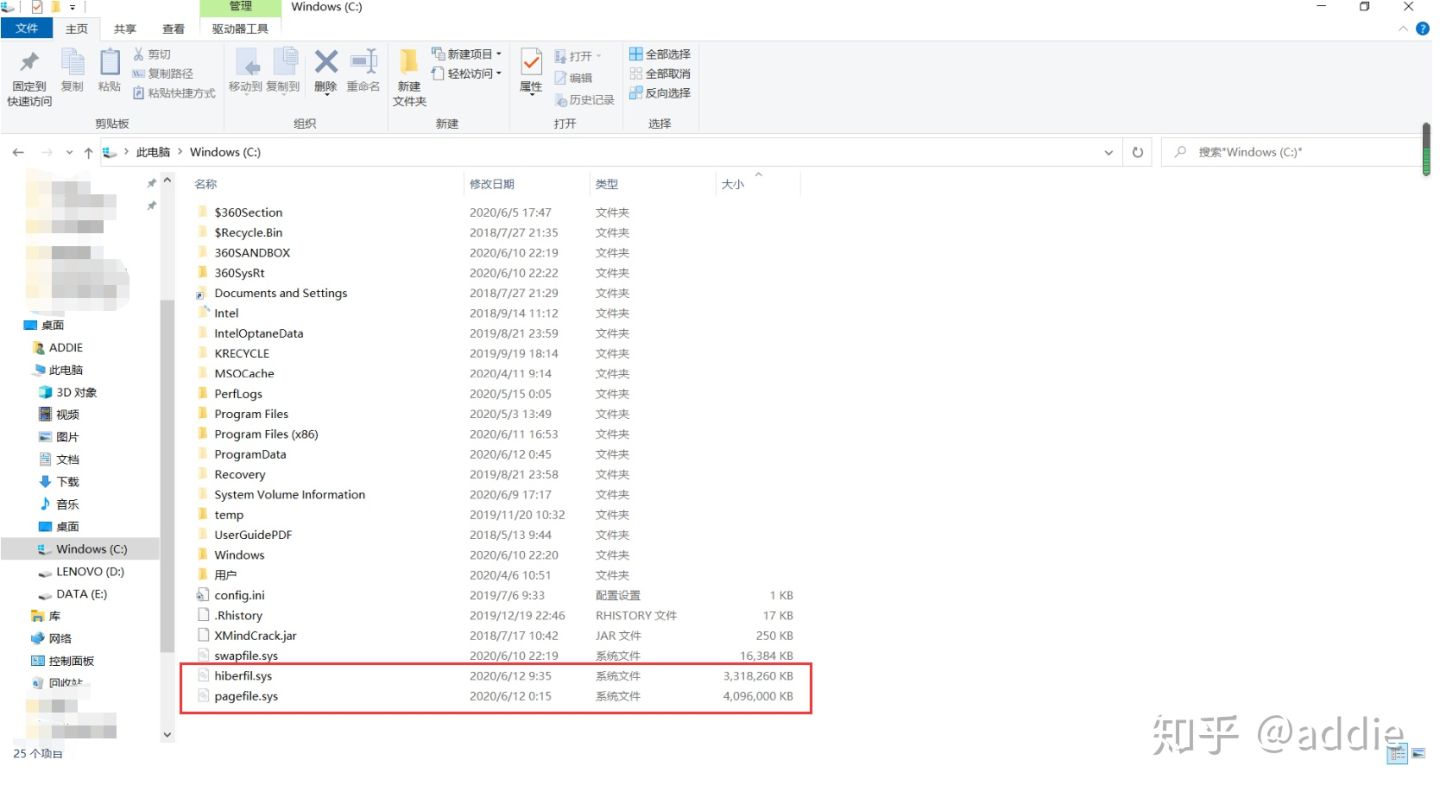
Task: Open the 新建项目 dropdown arrow
Action: pos(498,53)
